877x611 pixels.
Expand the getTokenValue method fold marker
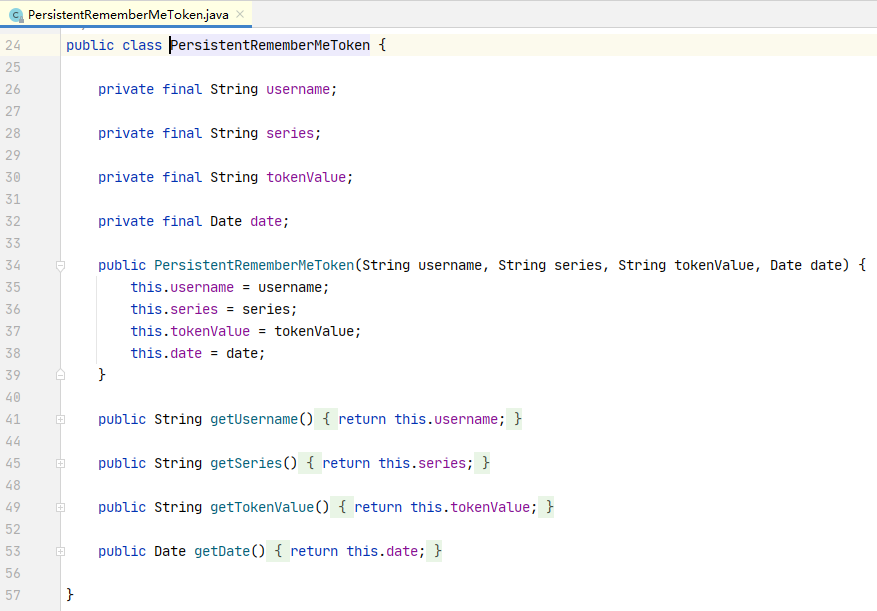pyautogui.click(x=60, y=507)
